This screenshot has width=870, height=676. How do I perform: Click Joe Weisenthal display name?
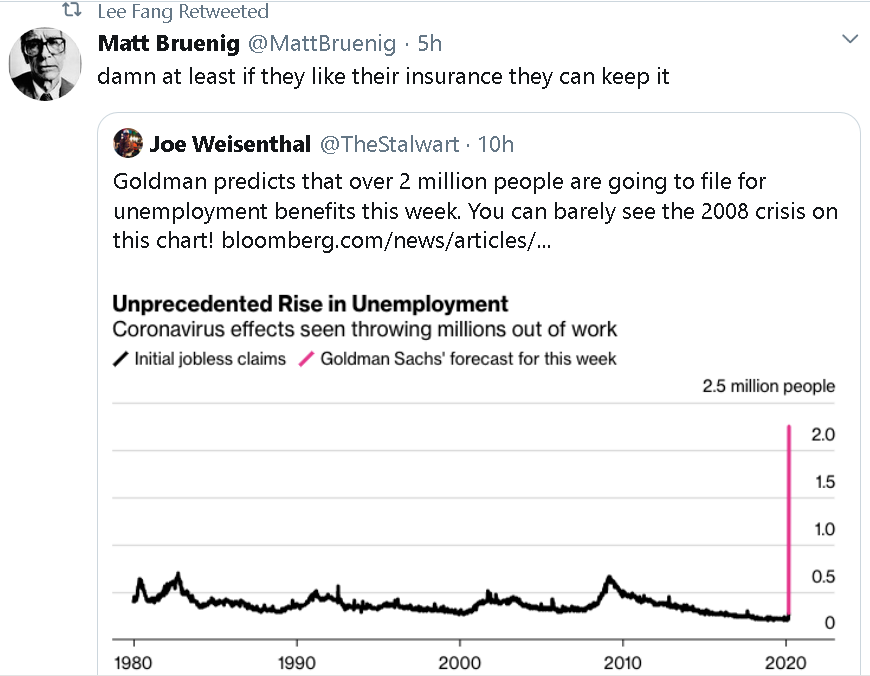[230, 144]
